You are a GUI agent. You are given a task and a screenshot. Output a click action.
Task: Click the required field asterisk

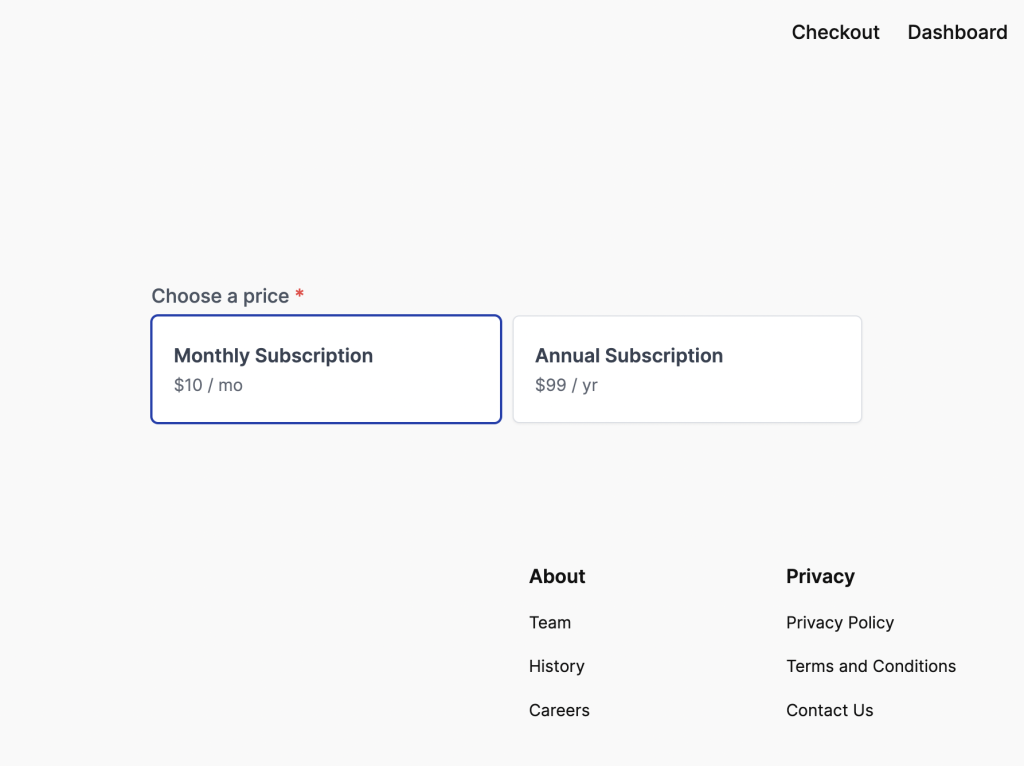299,295
